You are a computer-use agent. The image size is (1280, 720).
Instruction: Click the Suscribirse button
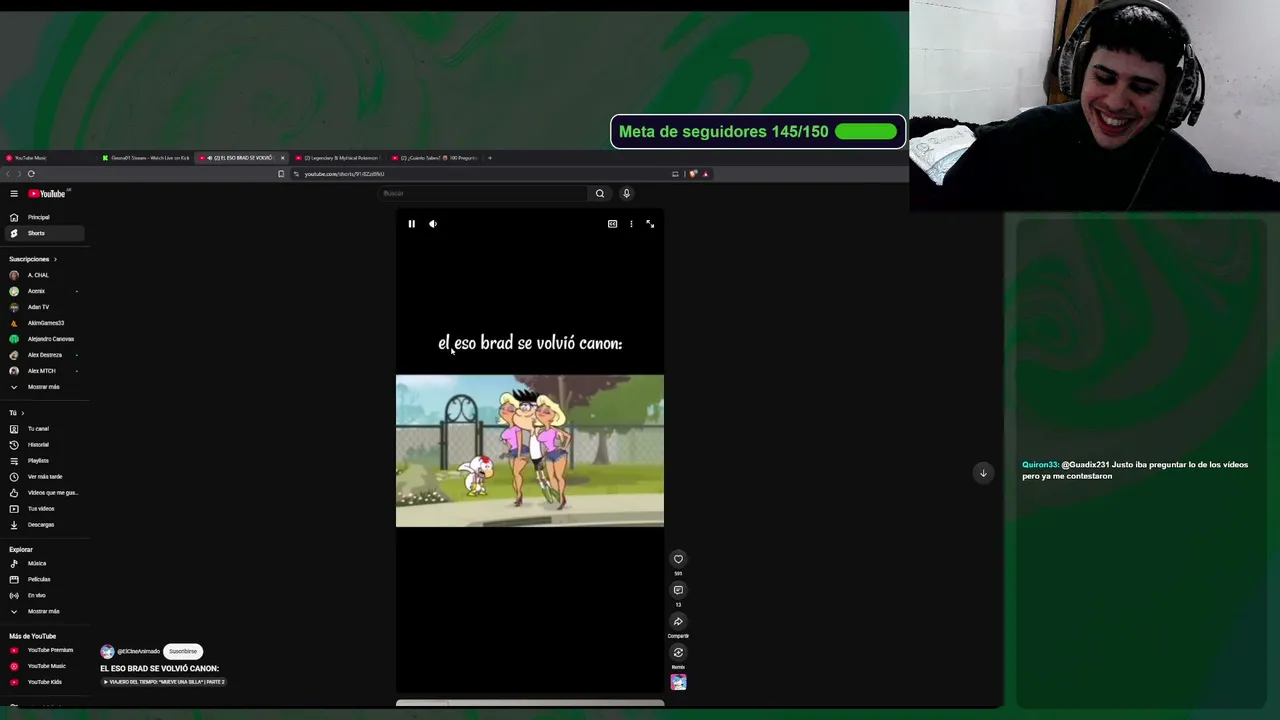(x=183, y=651)
